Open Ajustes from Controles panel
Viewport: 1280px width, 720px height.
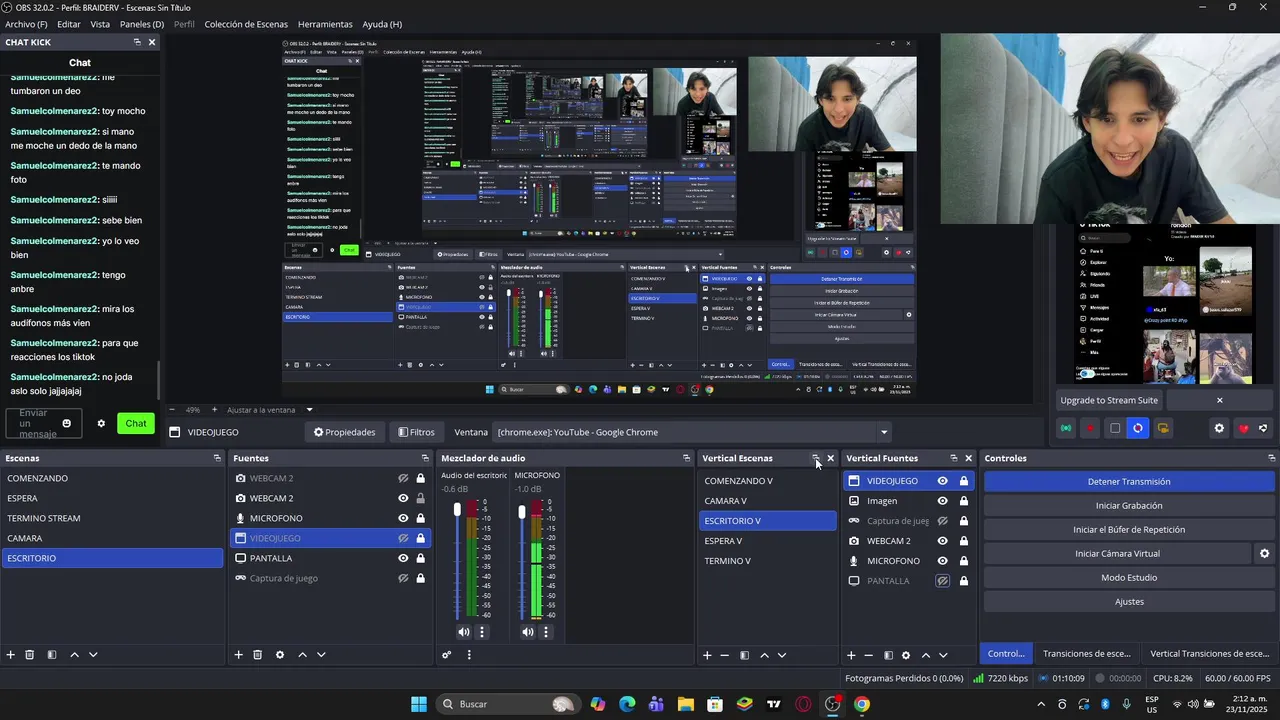point(1129,602)
